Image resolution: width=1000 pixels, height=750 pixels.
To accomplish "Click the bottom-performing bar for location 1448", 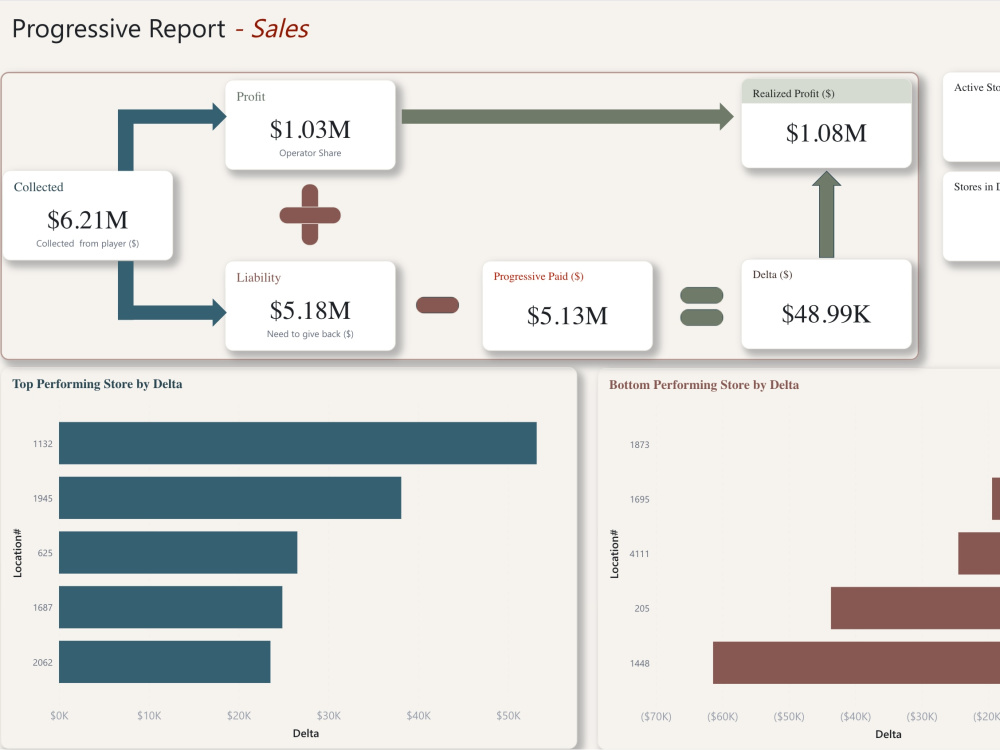I will click(x=857, y=663).
